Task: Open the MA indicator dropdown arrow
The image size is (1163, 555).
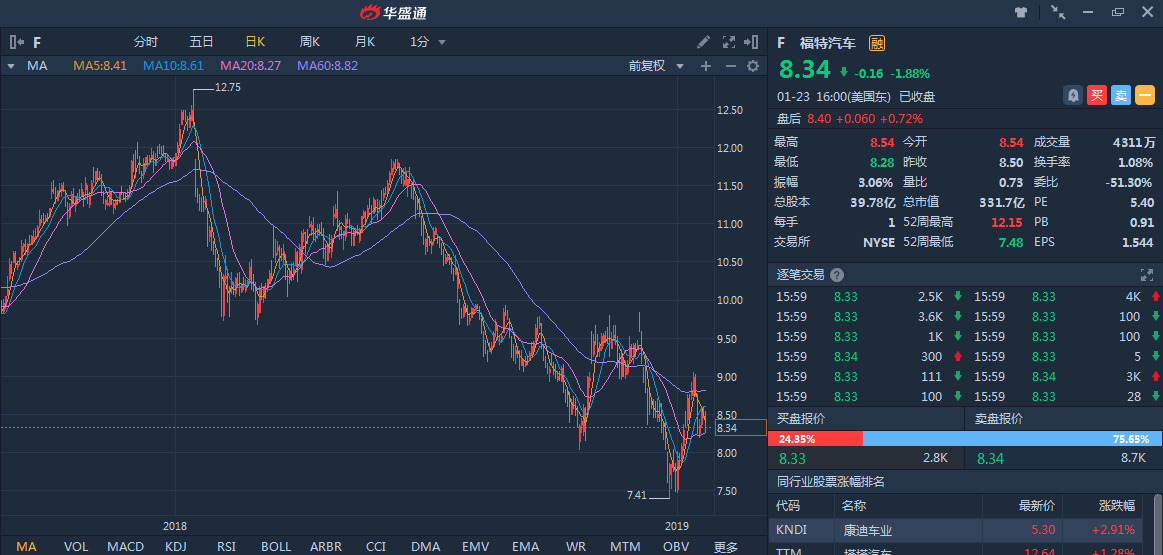Action: (x=11, y=66)
